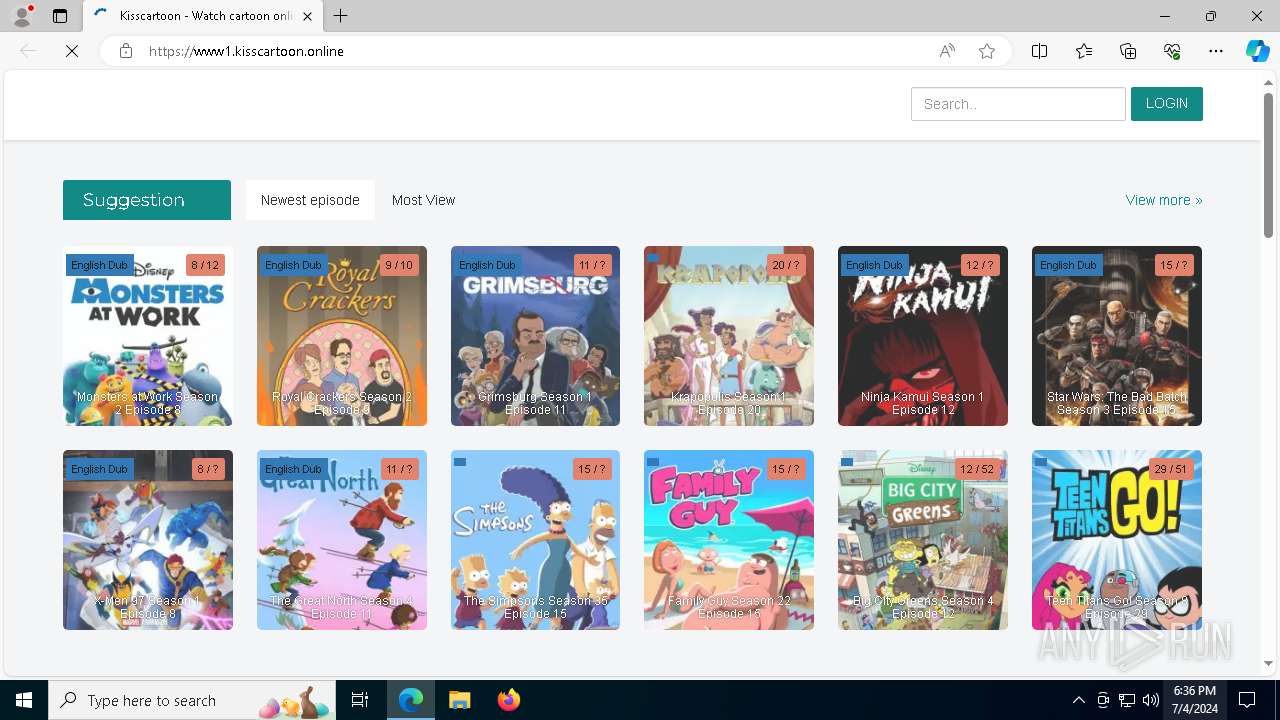
Task: Add this page to favorites
Action: [987, 51]
